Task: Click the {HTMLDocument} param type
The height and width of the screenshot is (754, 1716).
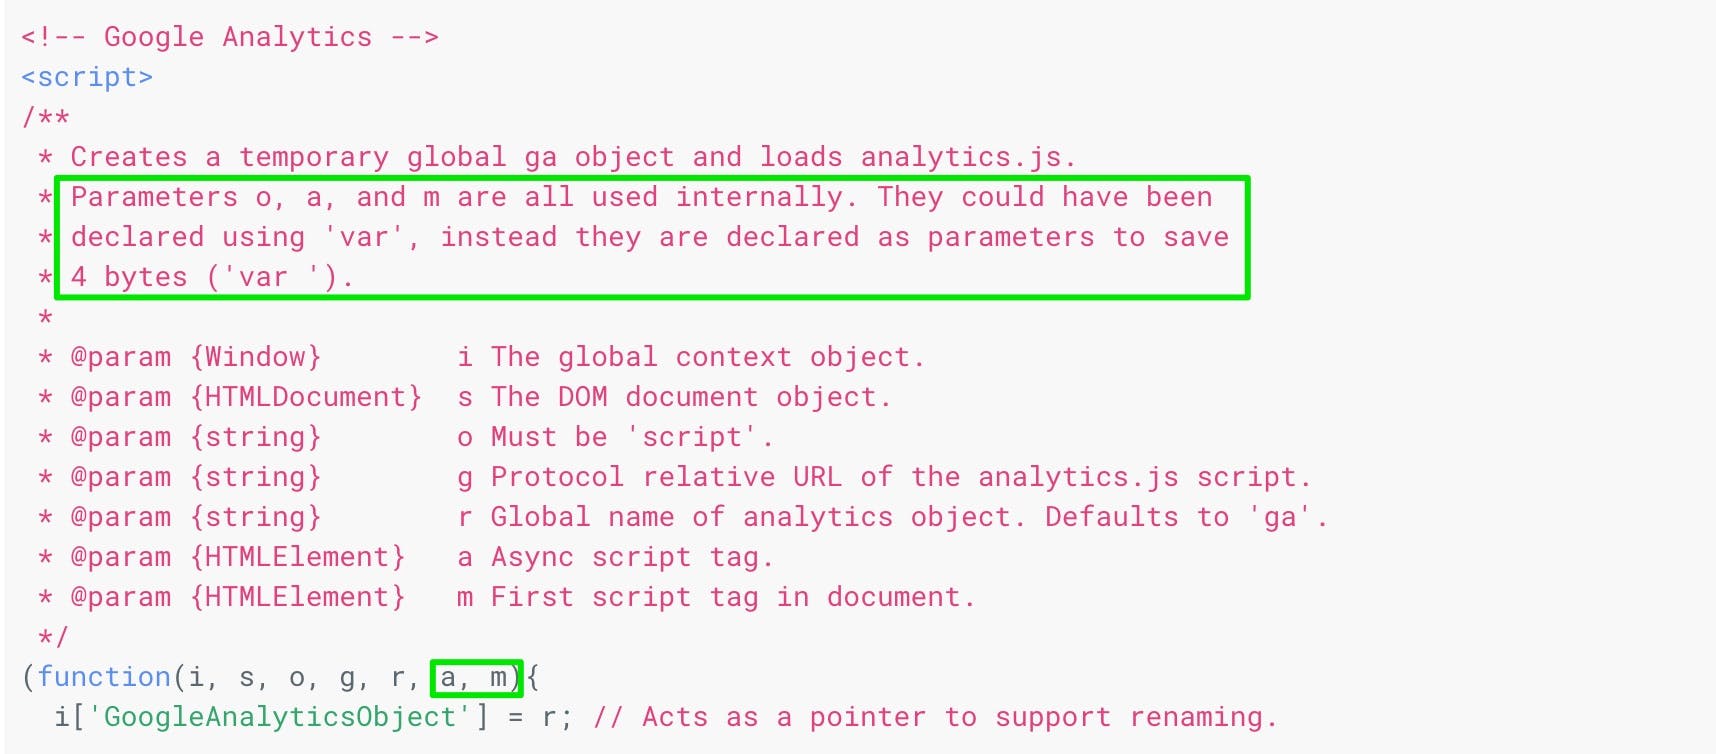Action: tap(306, 397)
